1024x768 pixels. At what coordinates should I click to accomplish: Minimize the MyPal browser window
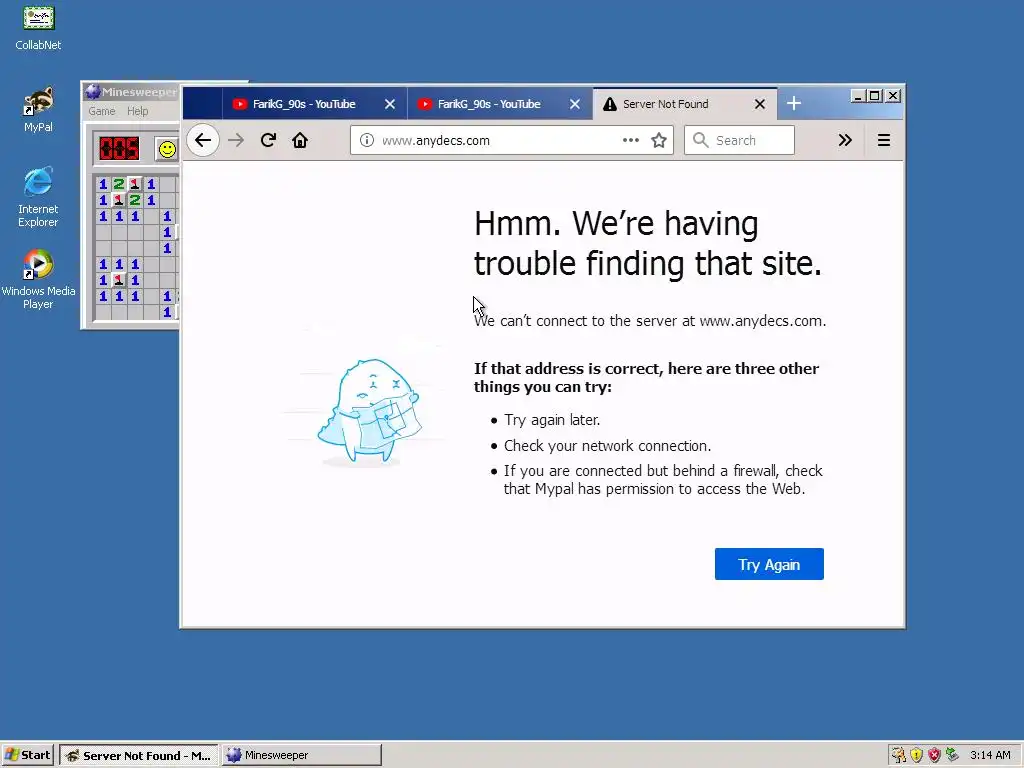pos(859,96)
